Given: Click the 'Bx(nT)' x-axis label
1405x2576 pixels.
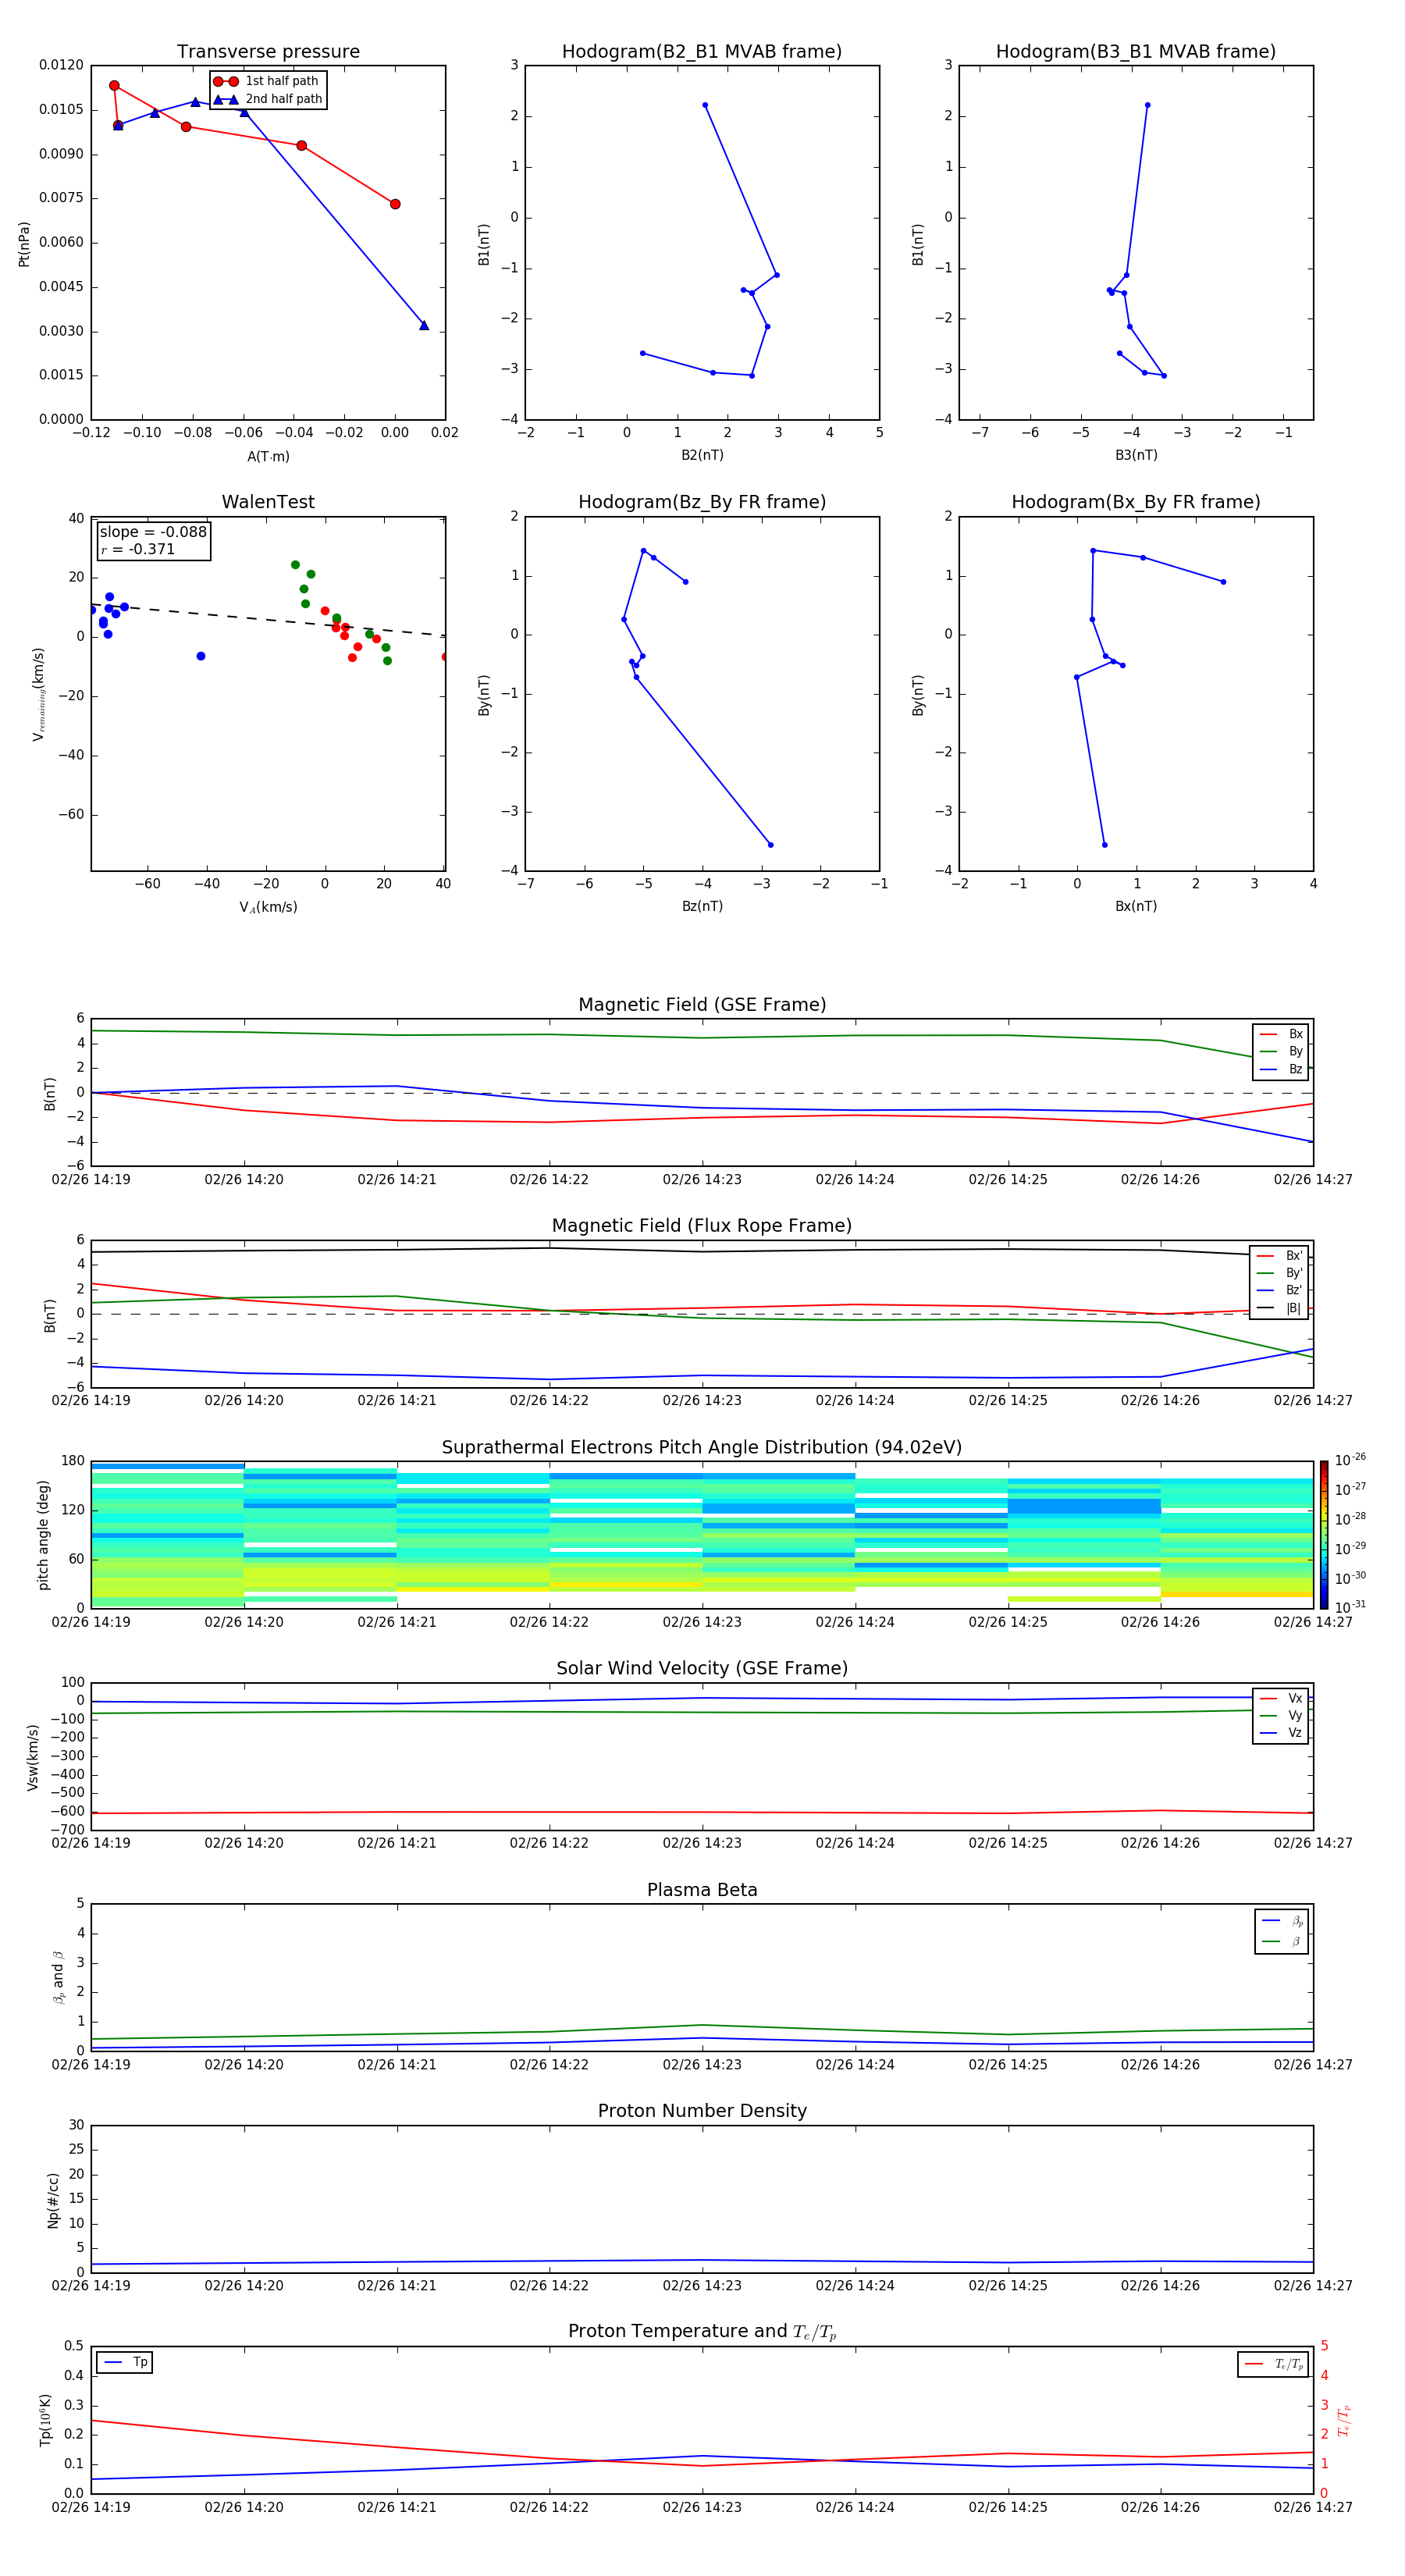Looking at the screenshot, I should click(x=1136, y=906).
